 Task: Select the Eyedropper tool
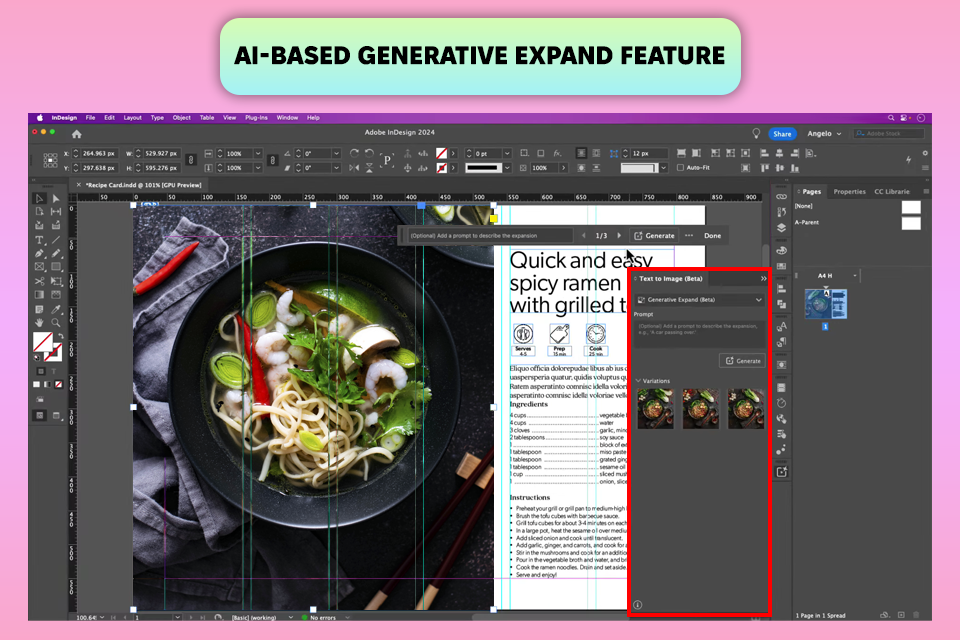56,309
